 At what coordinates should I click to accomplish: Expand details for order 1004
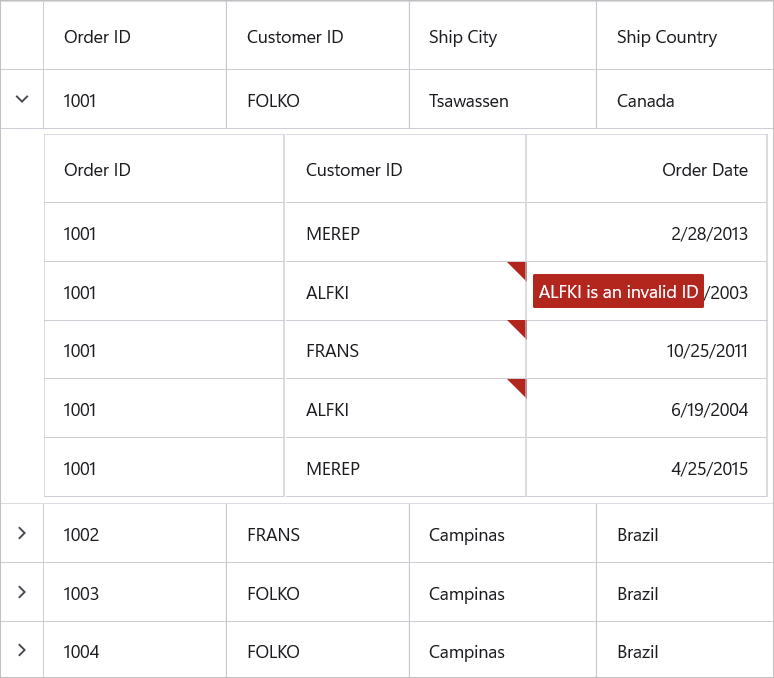[22, 651]
